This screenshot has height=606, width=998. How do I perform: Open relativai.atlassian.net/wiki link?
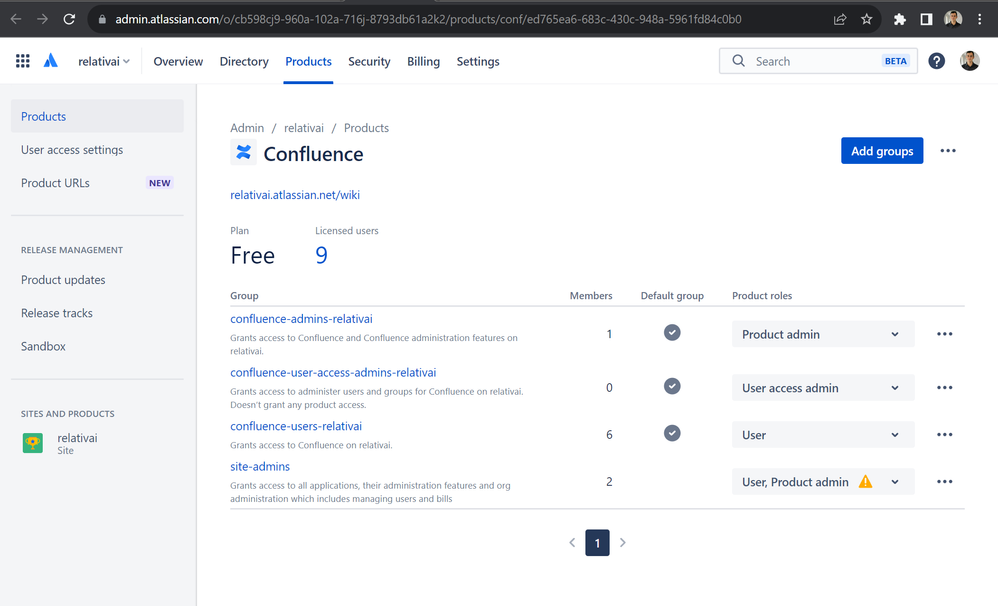(295, 195)
